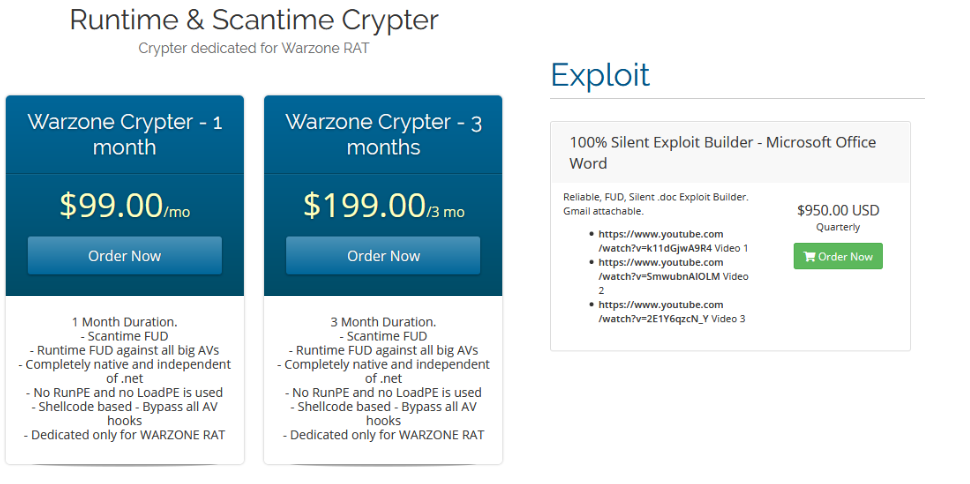The height and width of the screenshot is (484, 970).
Task: Click the $950.00 USD price label
Action: coord(838,210)
